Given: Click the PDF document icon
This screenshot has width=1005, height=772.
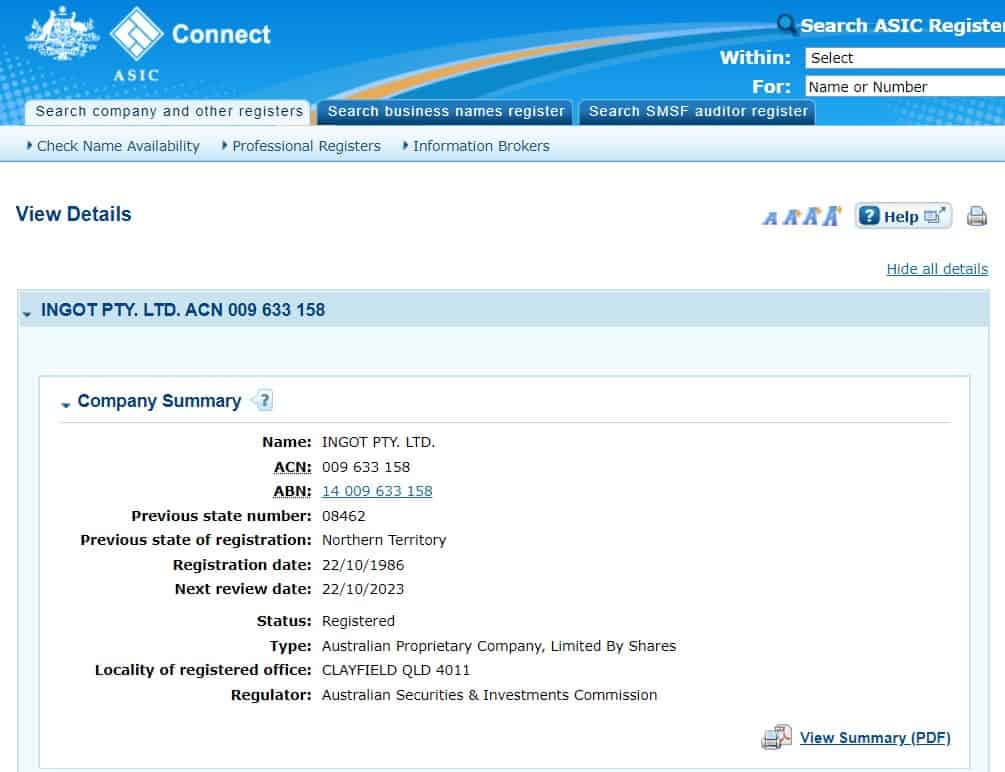Looking at the screenshot, I should pos(777,737).
